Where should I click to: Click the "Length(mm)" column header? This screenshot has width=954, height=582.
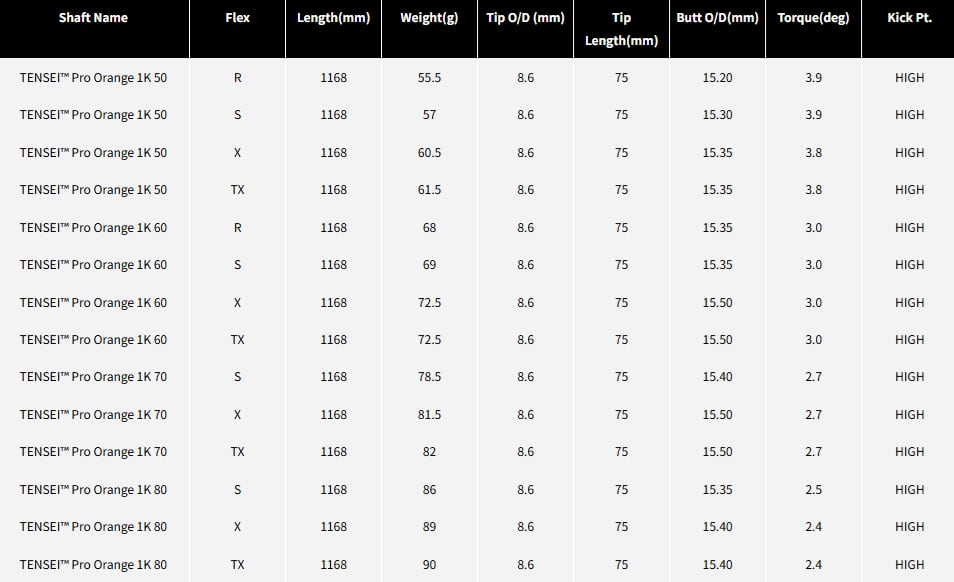point(333,18)
